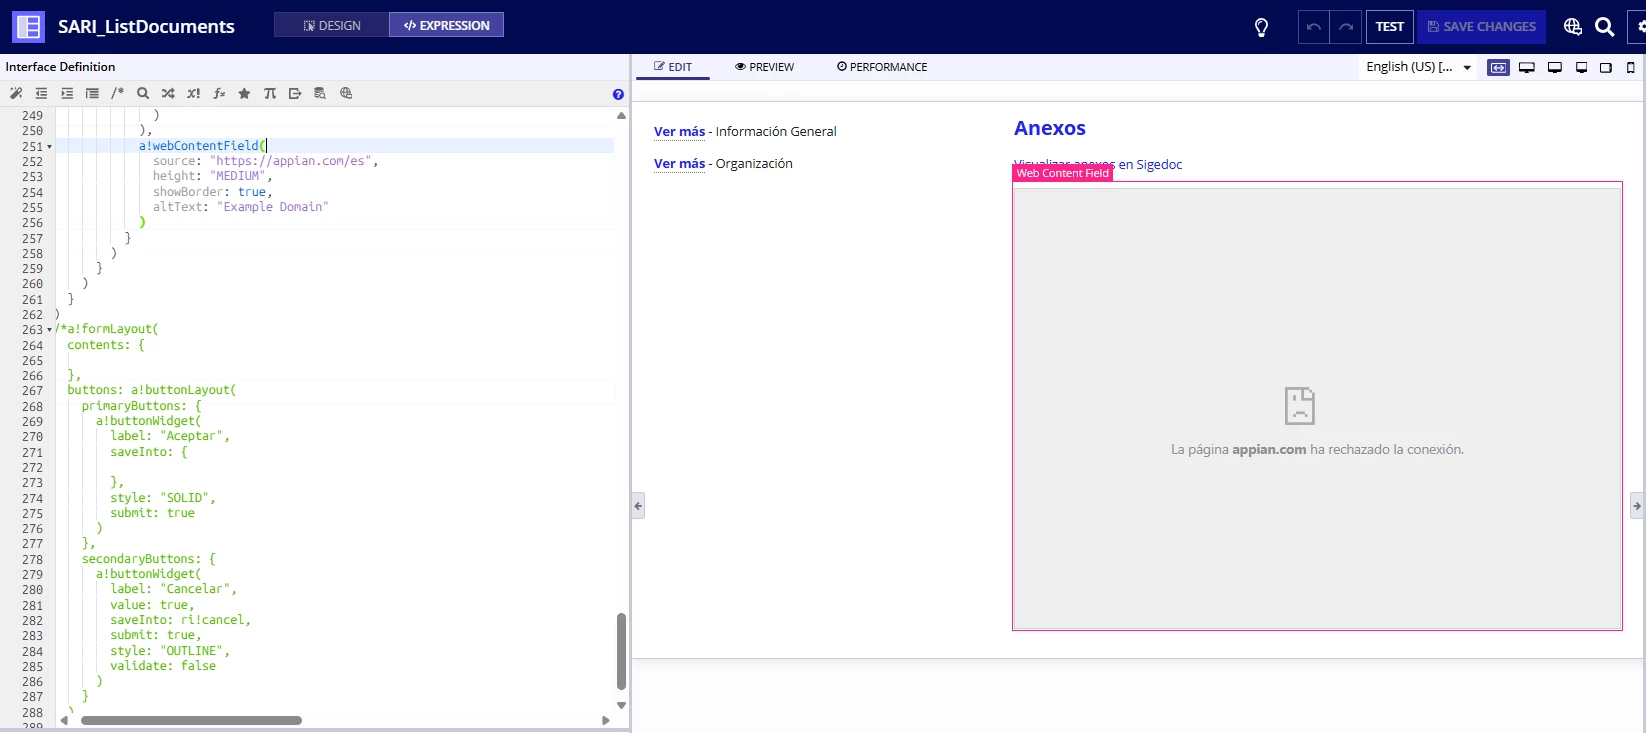1646x733 pixels.
Task: Click the outdent code icon
Action: (x=41, y=93)
